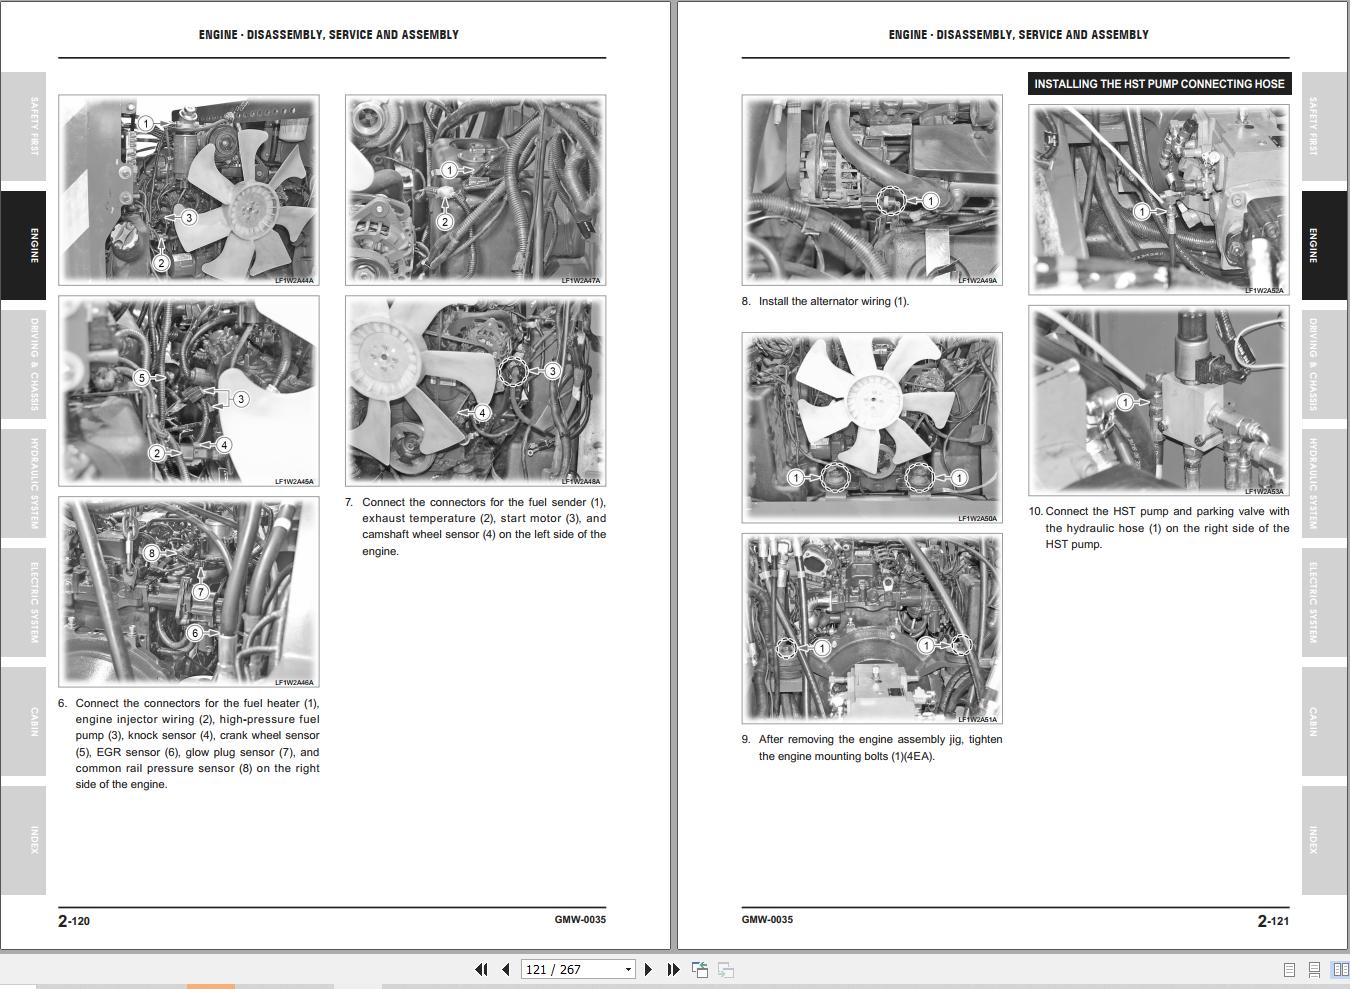Click the go-to-previous-view icon
Image resolution: width=1350 pixels, height=989 pixels.
tap(700, 969)
